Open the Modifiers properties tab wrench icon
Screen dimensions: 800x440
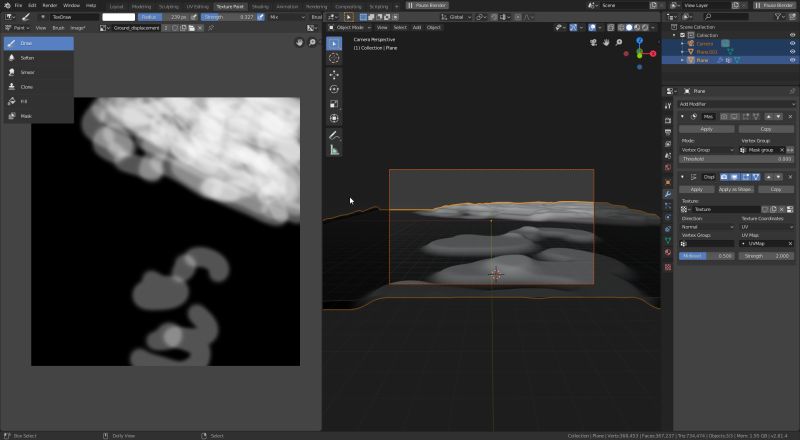(668, 194)
